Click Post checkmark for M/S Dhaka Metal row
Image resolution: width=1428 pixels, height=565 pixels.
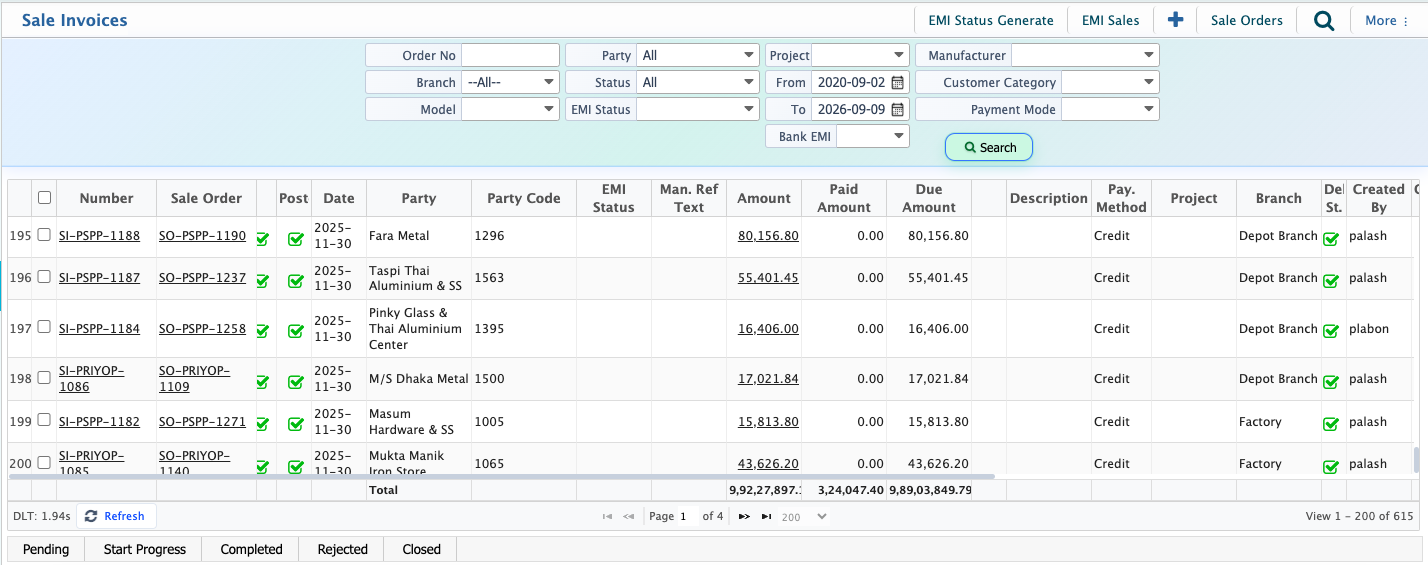tap(295, 381)
